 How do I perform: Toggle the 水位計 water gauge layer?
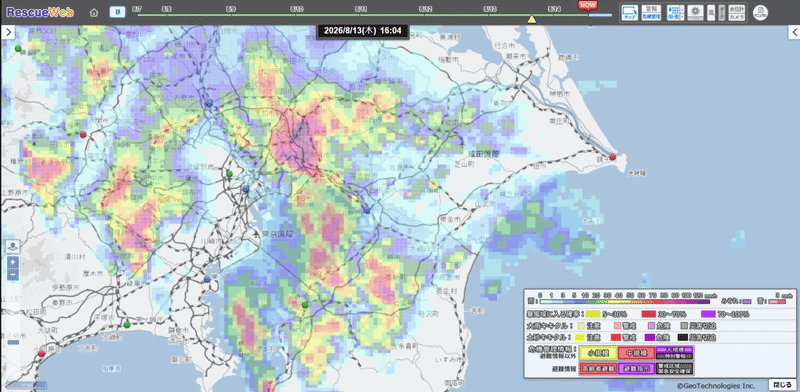pyautogui.click(x=737, y=9)
